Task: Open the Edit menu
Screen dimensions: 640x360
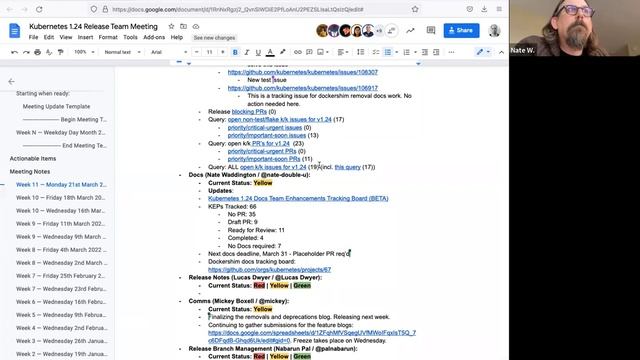Action: coord(49,37)
